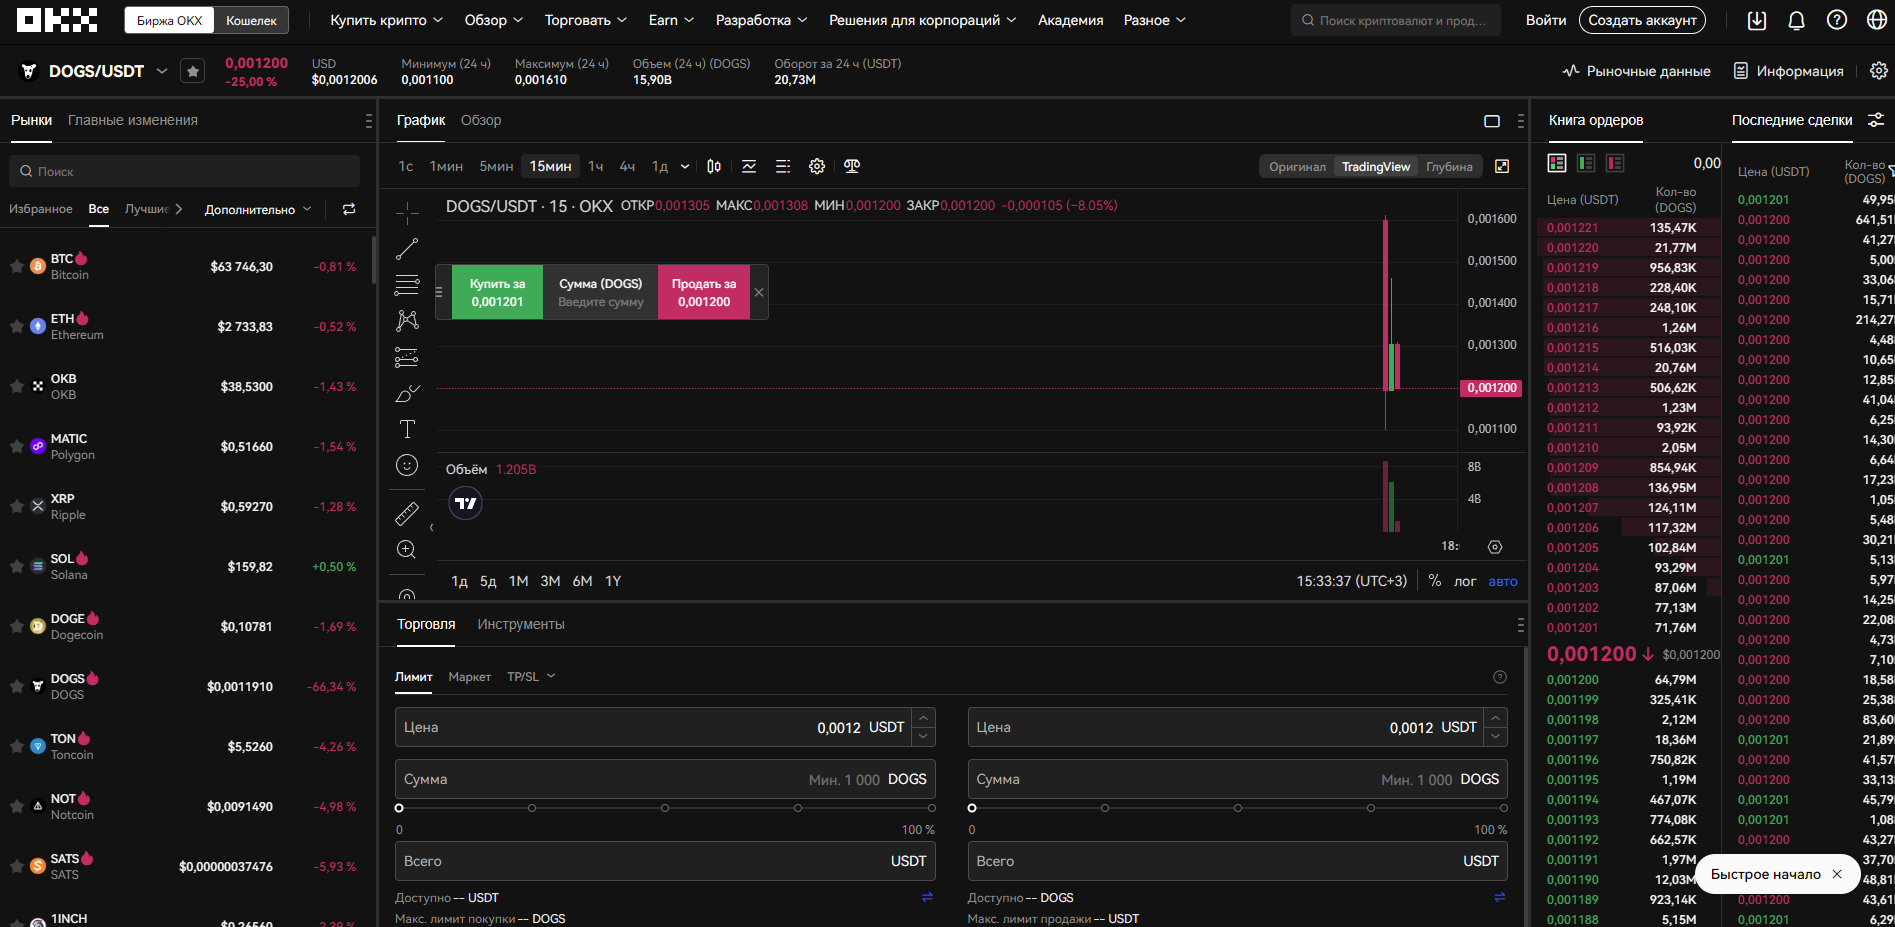
Task: Switch to the Кошелек mode
Action: (x=251, y=20)
